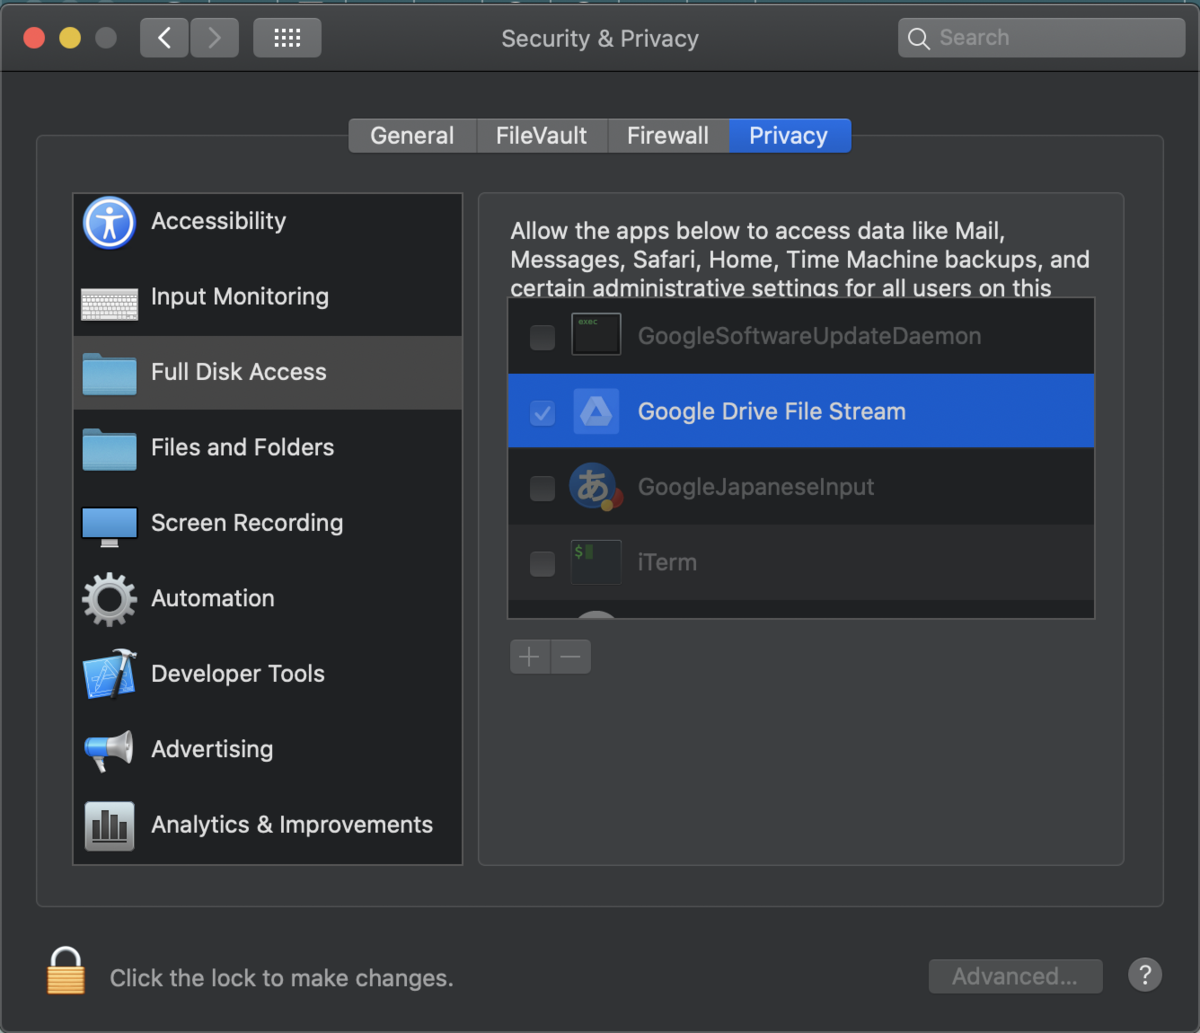Screen dimensions: 1200x1033
Task: Select Files and Folders text
Action: point(243,447)
